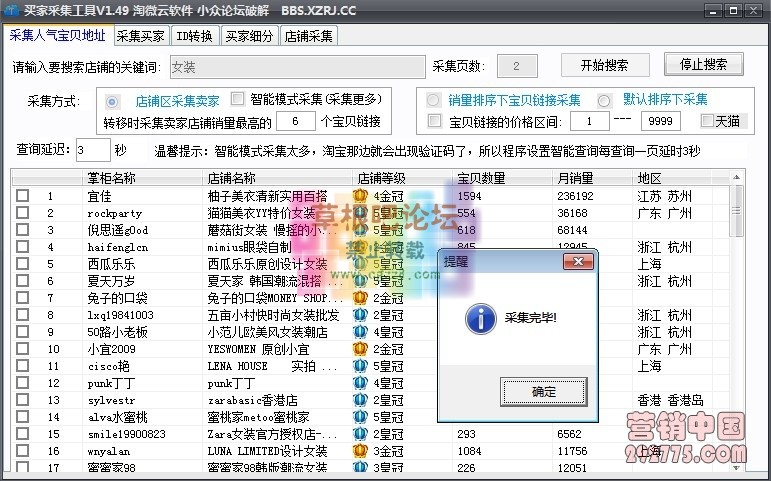Screen dimensions: 771x481
Task: Click shop name 五亩小村快时尚女装批发
Action: point(273,315)
